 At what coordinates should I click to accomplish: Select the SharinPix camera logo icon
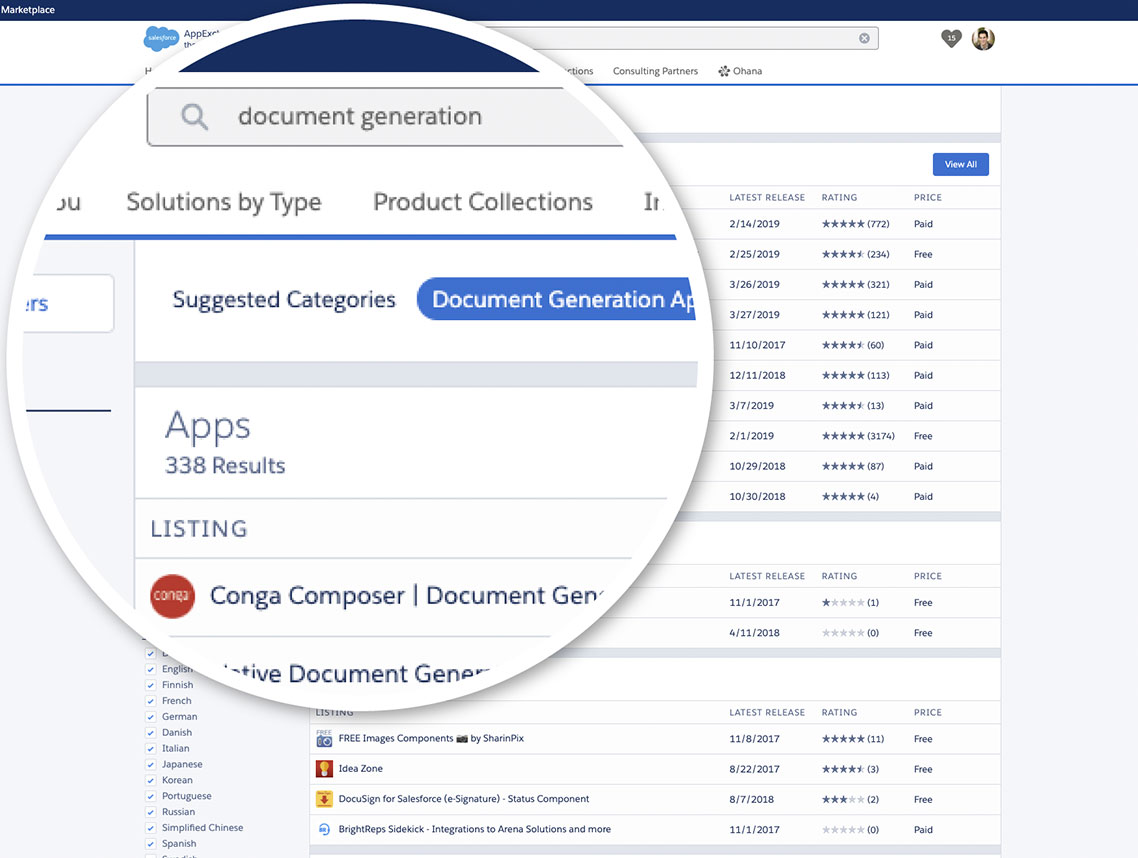pyautogui.click(x=323, y=738)
